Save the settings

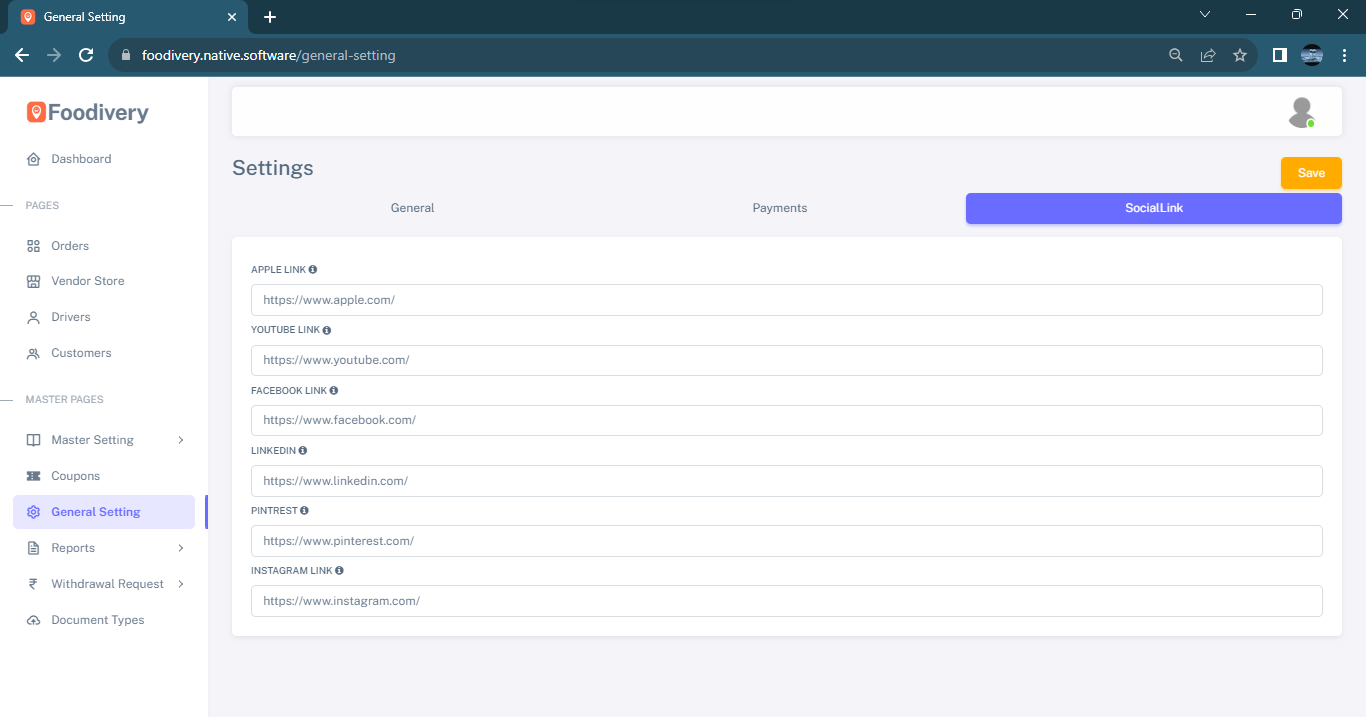click(1311, 173)
